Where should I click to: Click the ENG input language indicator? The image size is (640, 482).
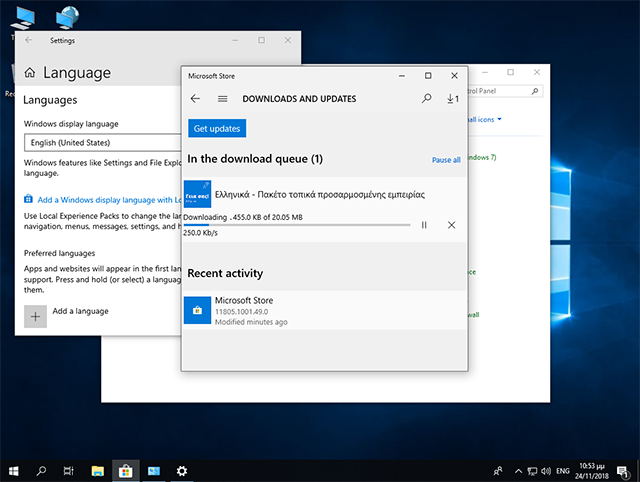[564, 470]
